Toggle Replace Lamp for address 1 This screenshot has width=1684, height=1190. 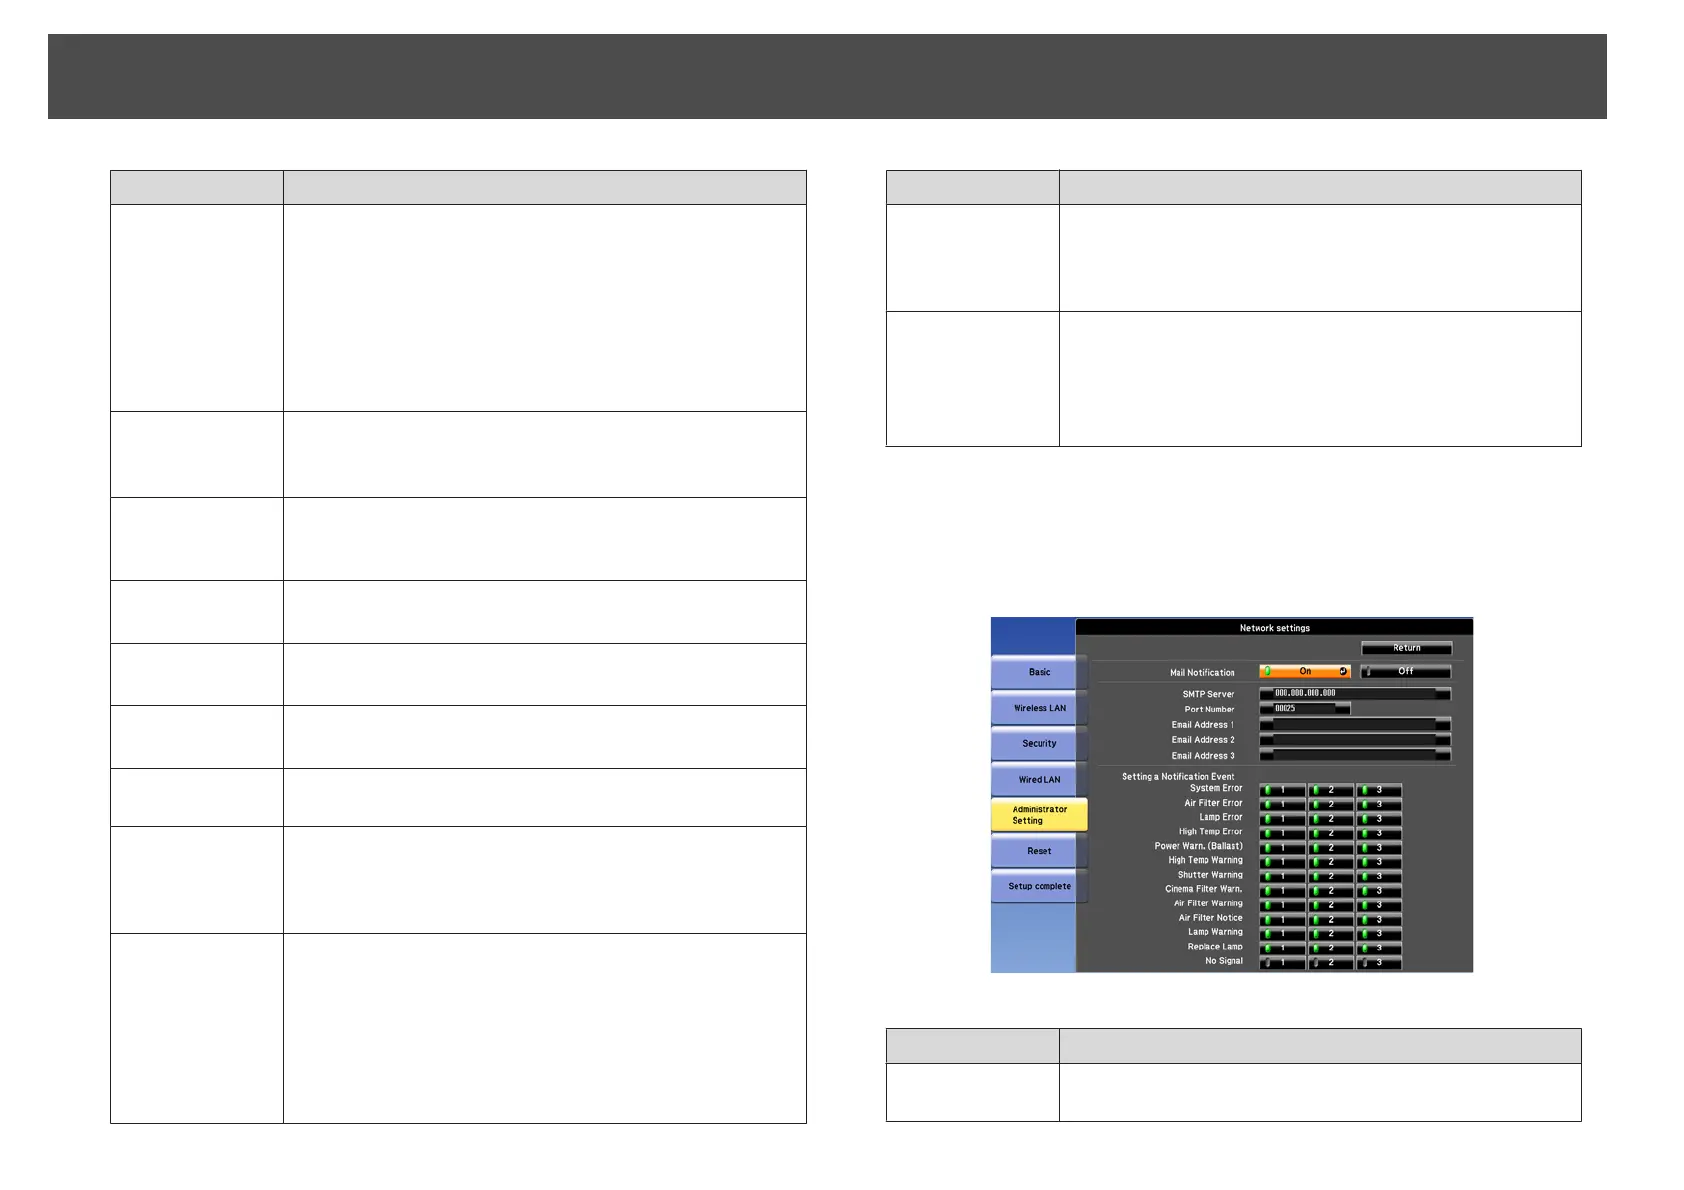tap(1282, 948)
